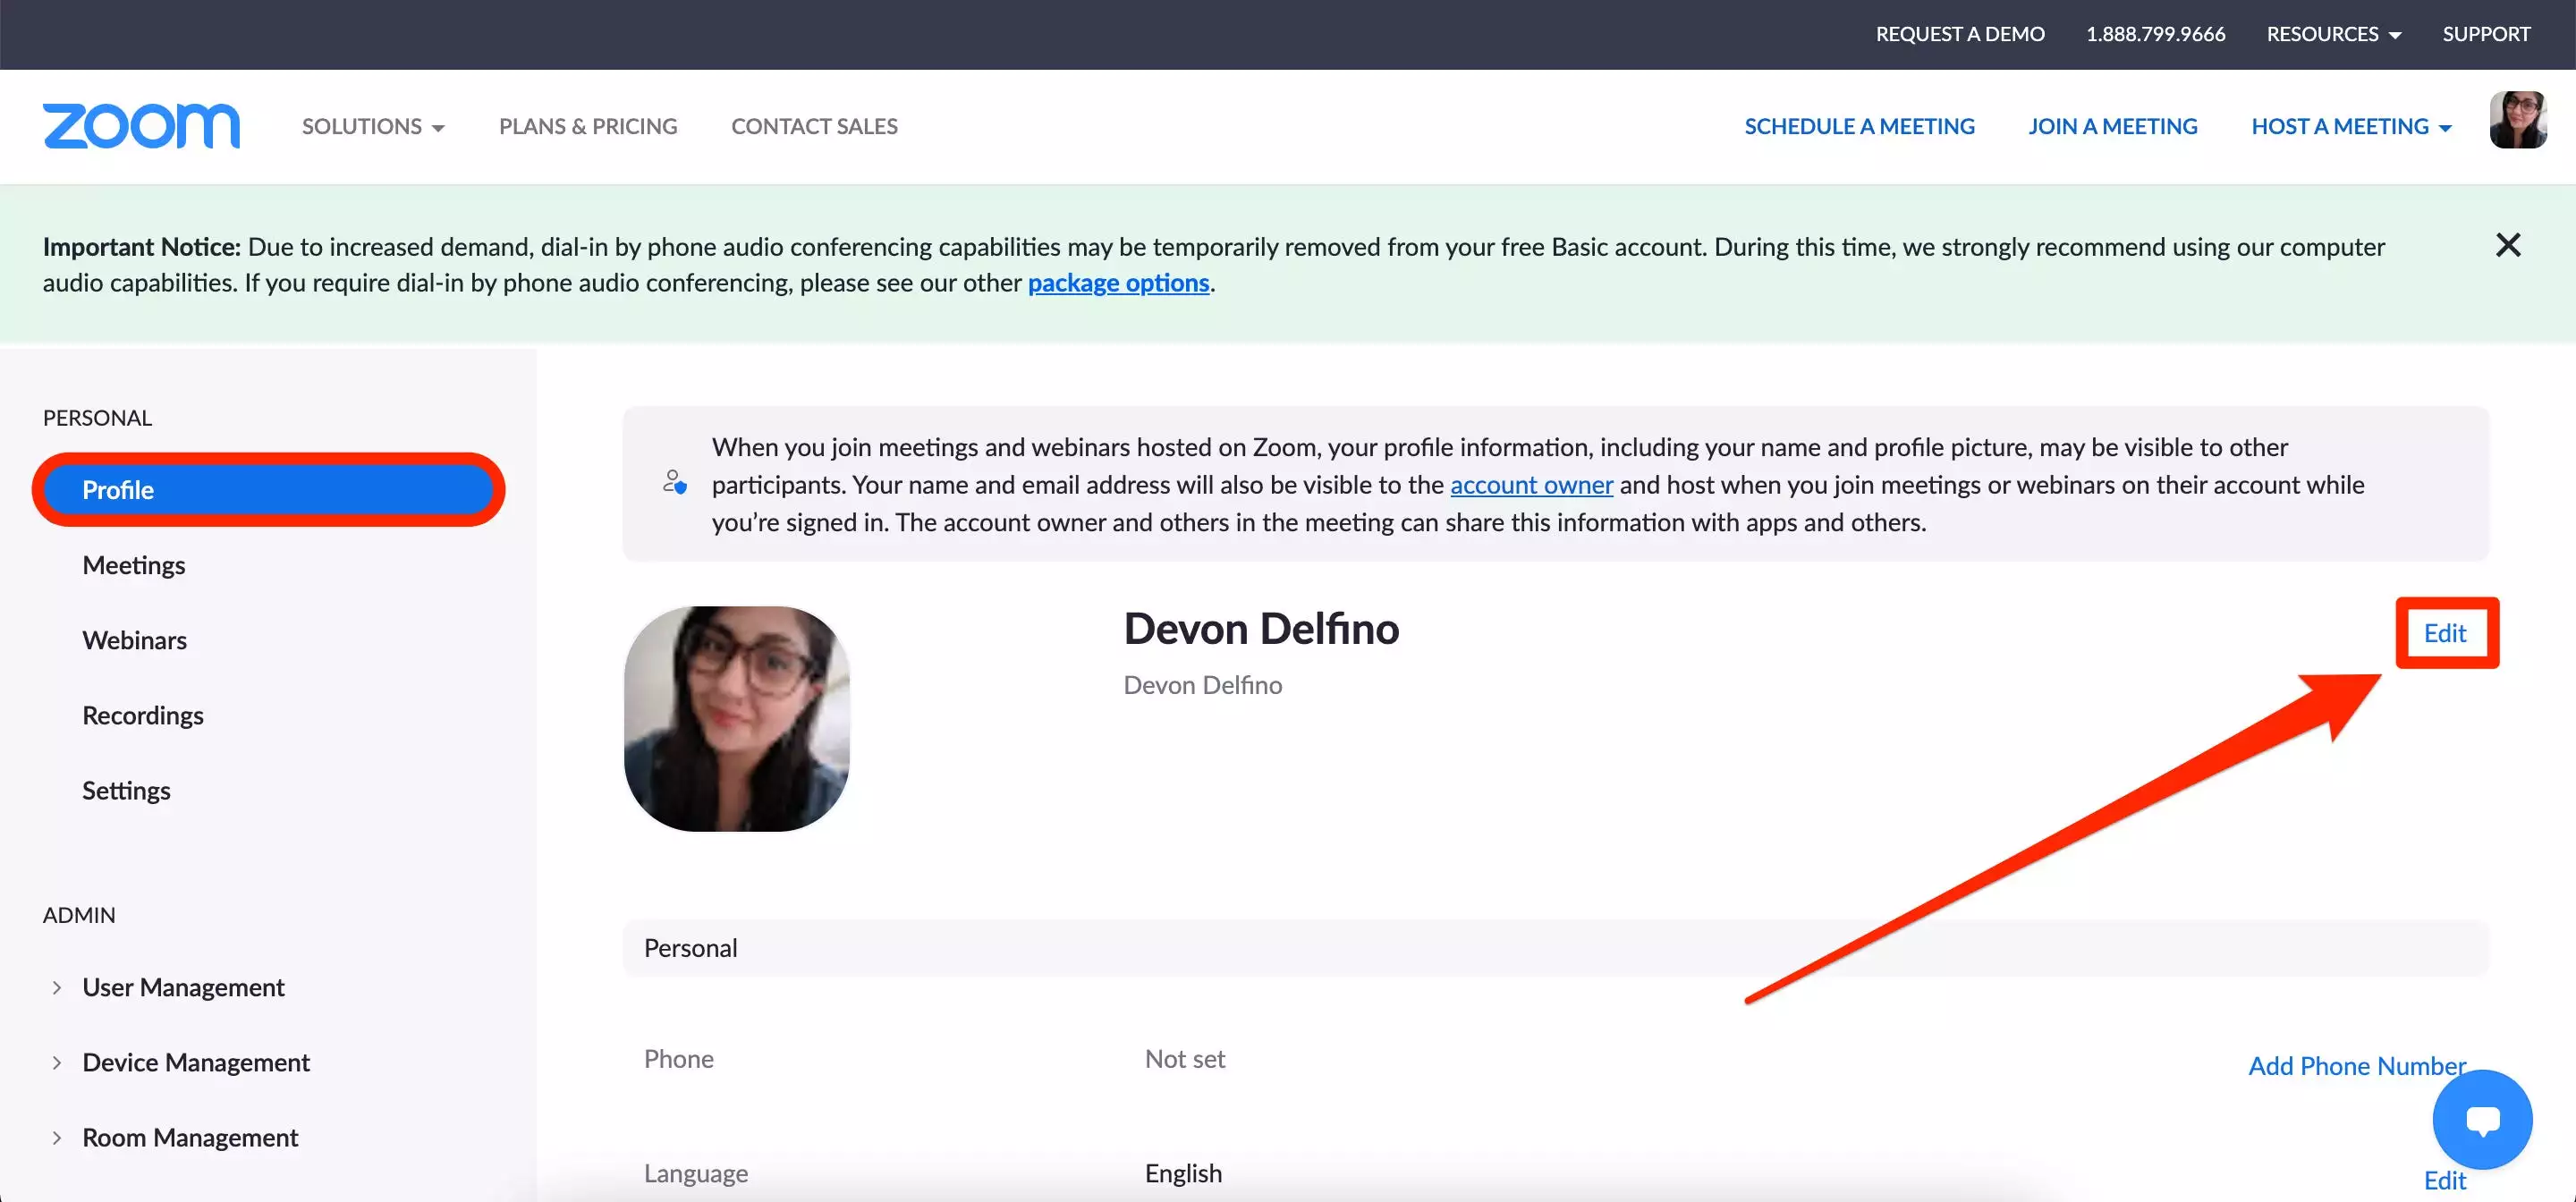This screenshot has height=1202, width=2576.
Task: Open the sidebar Settings page
Action: pos(126,790)
